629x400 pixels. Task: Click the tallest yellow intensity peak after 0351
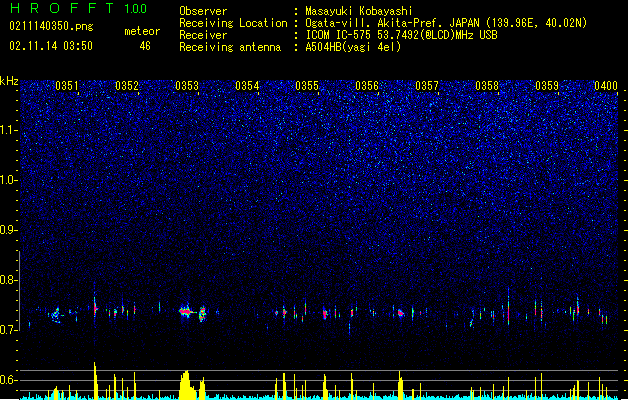tap(95, 381)
